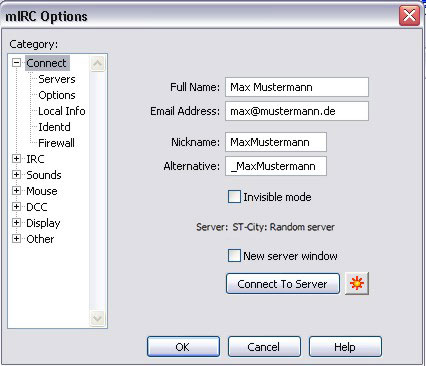Expand the Display category
426x366 pixels.
tap(16, 223)
